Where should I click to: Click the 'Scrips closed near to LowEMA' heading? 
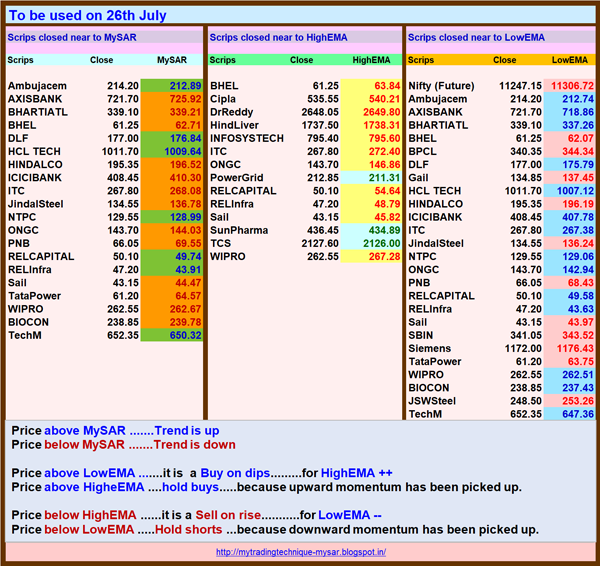(x=476, y=38)
